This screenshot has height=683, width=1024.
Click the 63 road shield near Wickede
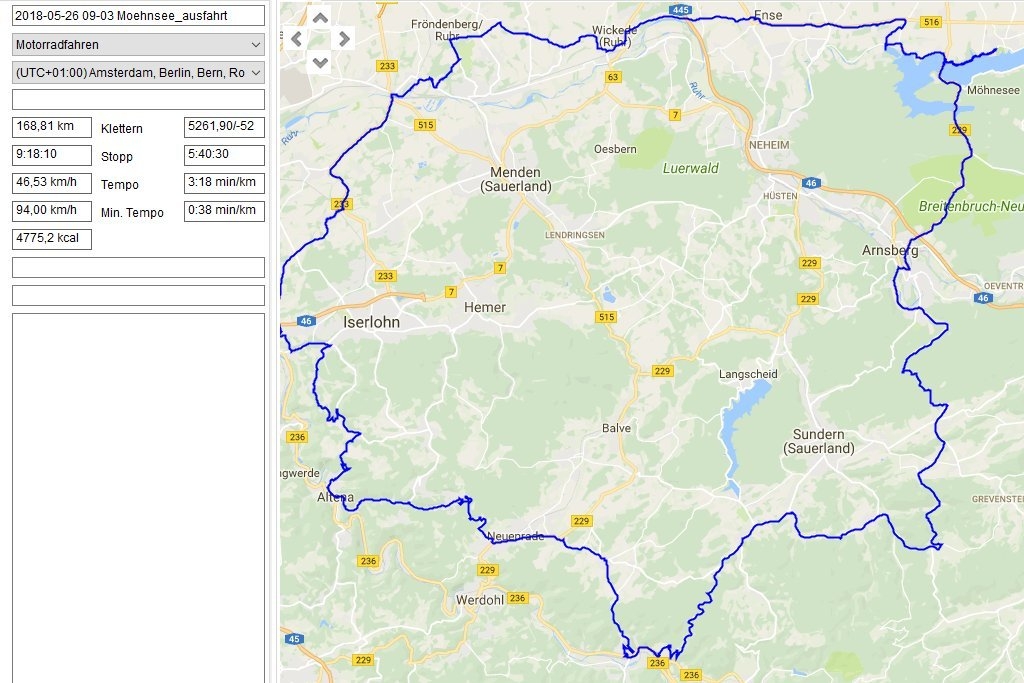coord(613,77)
